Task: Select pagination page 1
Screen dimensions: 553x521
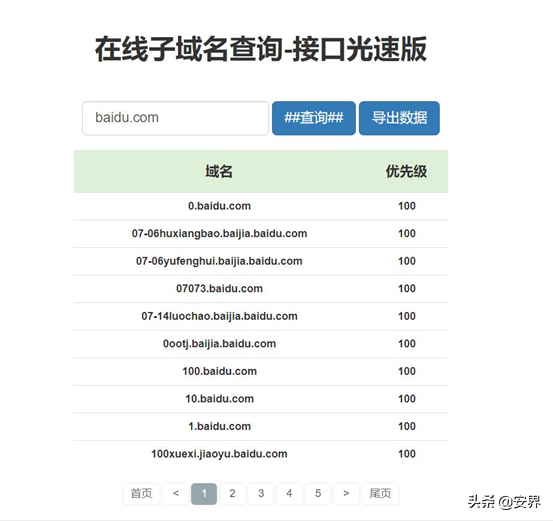Action: (204, 493)
